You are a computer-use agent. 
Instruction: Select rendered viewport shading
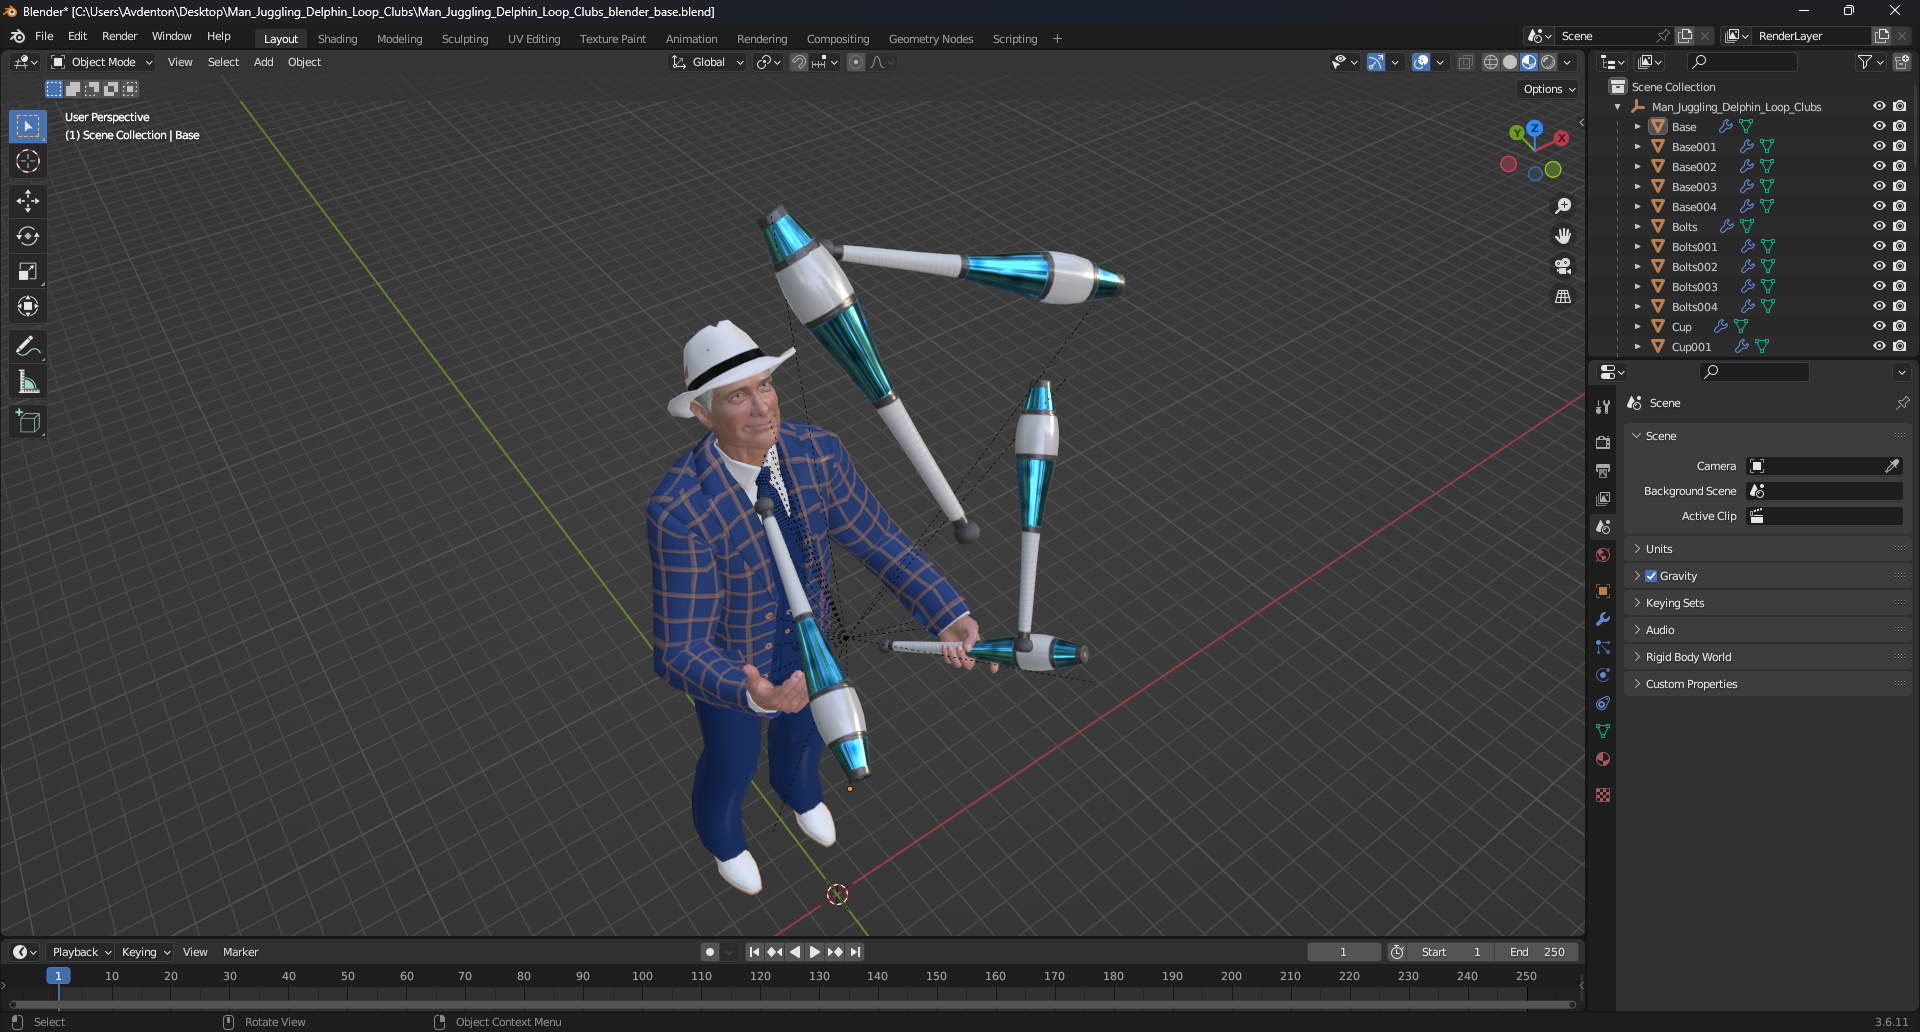[1548, 62]
